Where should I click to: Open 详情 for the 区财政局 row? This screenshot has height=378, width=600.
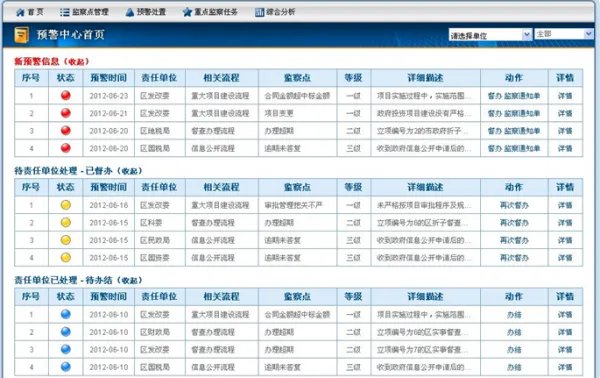[x=565, y=332]
